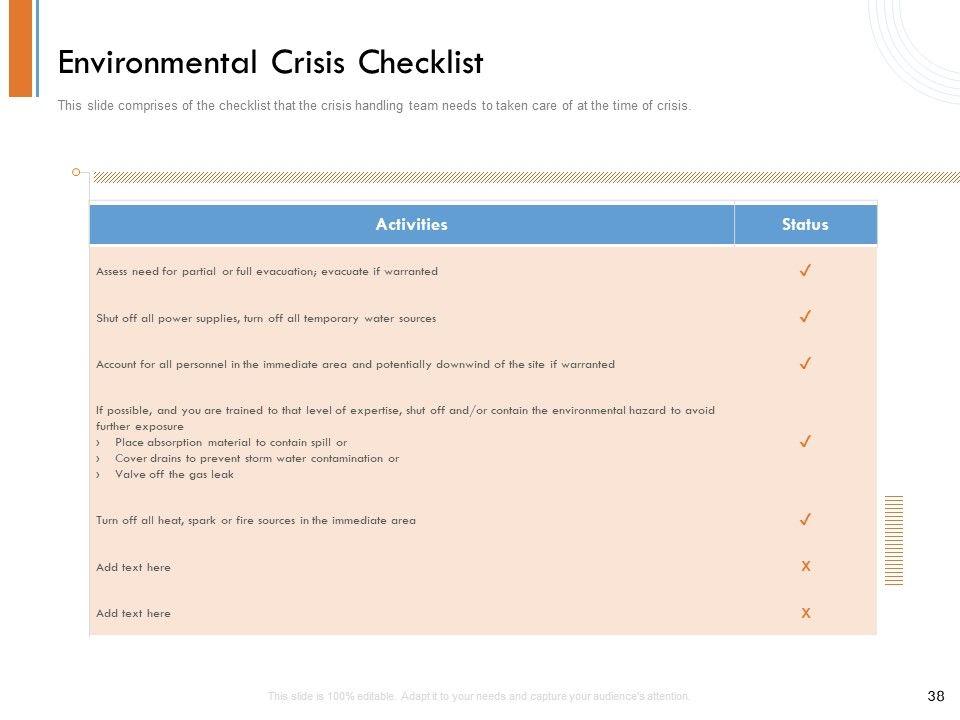Select 'Shut off all power supplies' activity text
Screen dimensions: 960x720
[266, 318]
